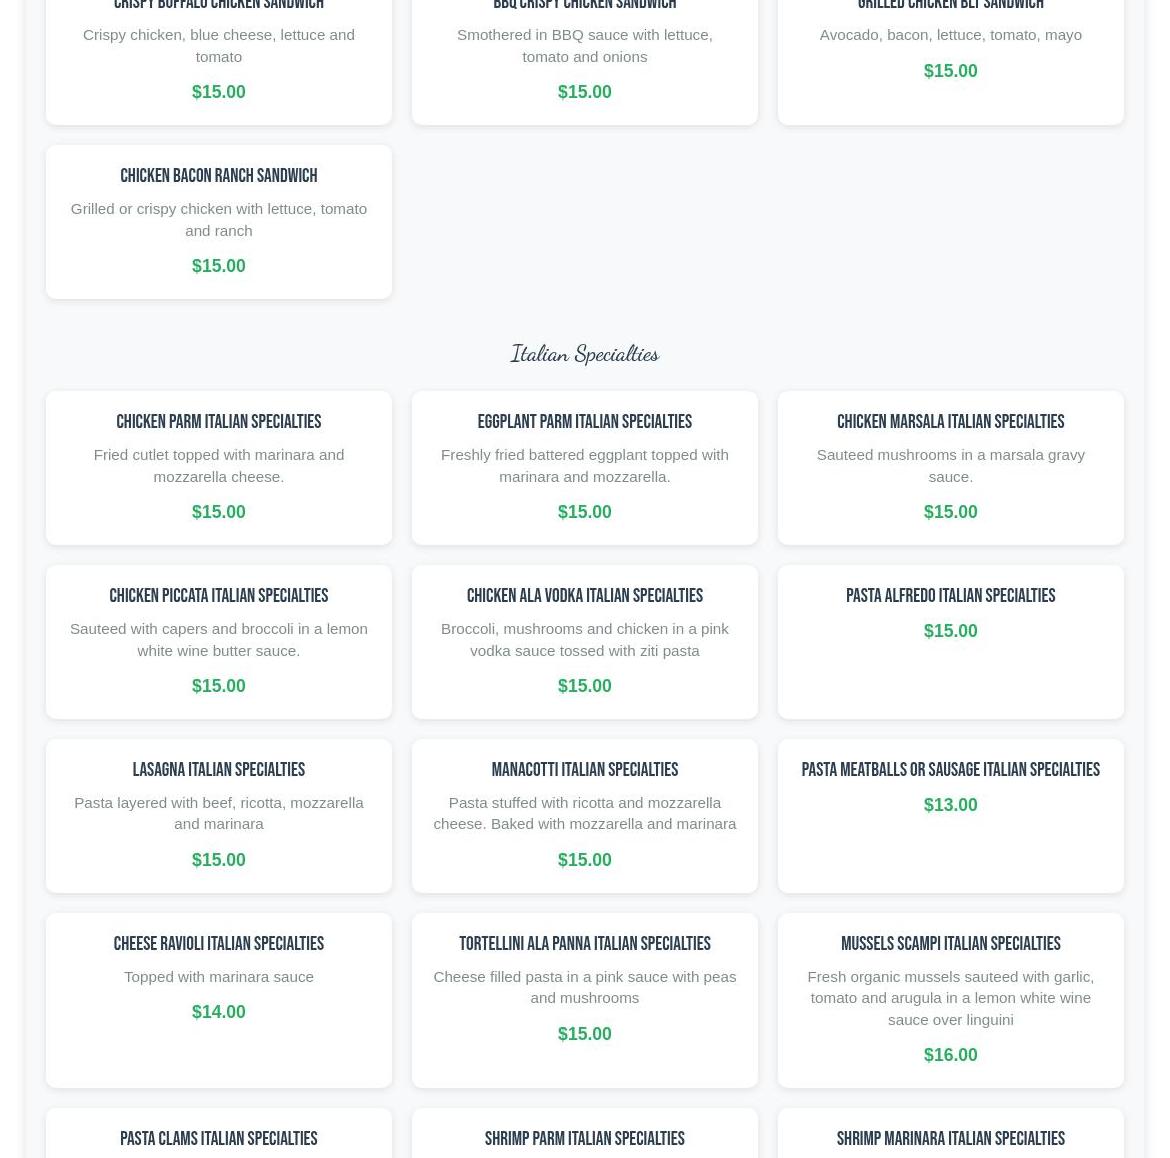This screenshot has height=1158, width=1170.
Task: Select Chicken Ala Vodka Italian Specialties title
Action: coord(584,596)
